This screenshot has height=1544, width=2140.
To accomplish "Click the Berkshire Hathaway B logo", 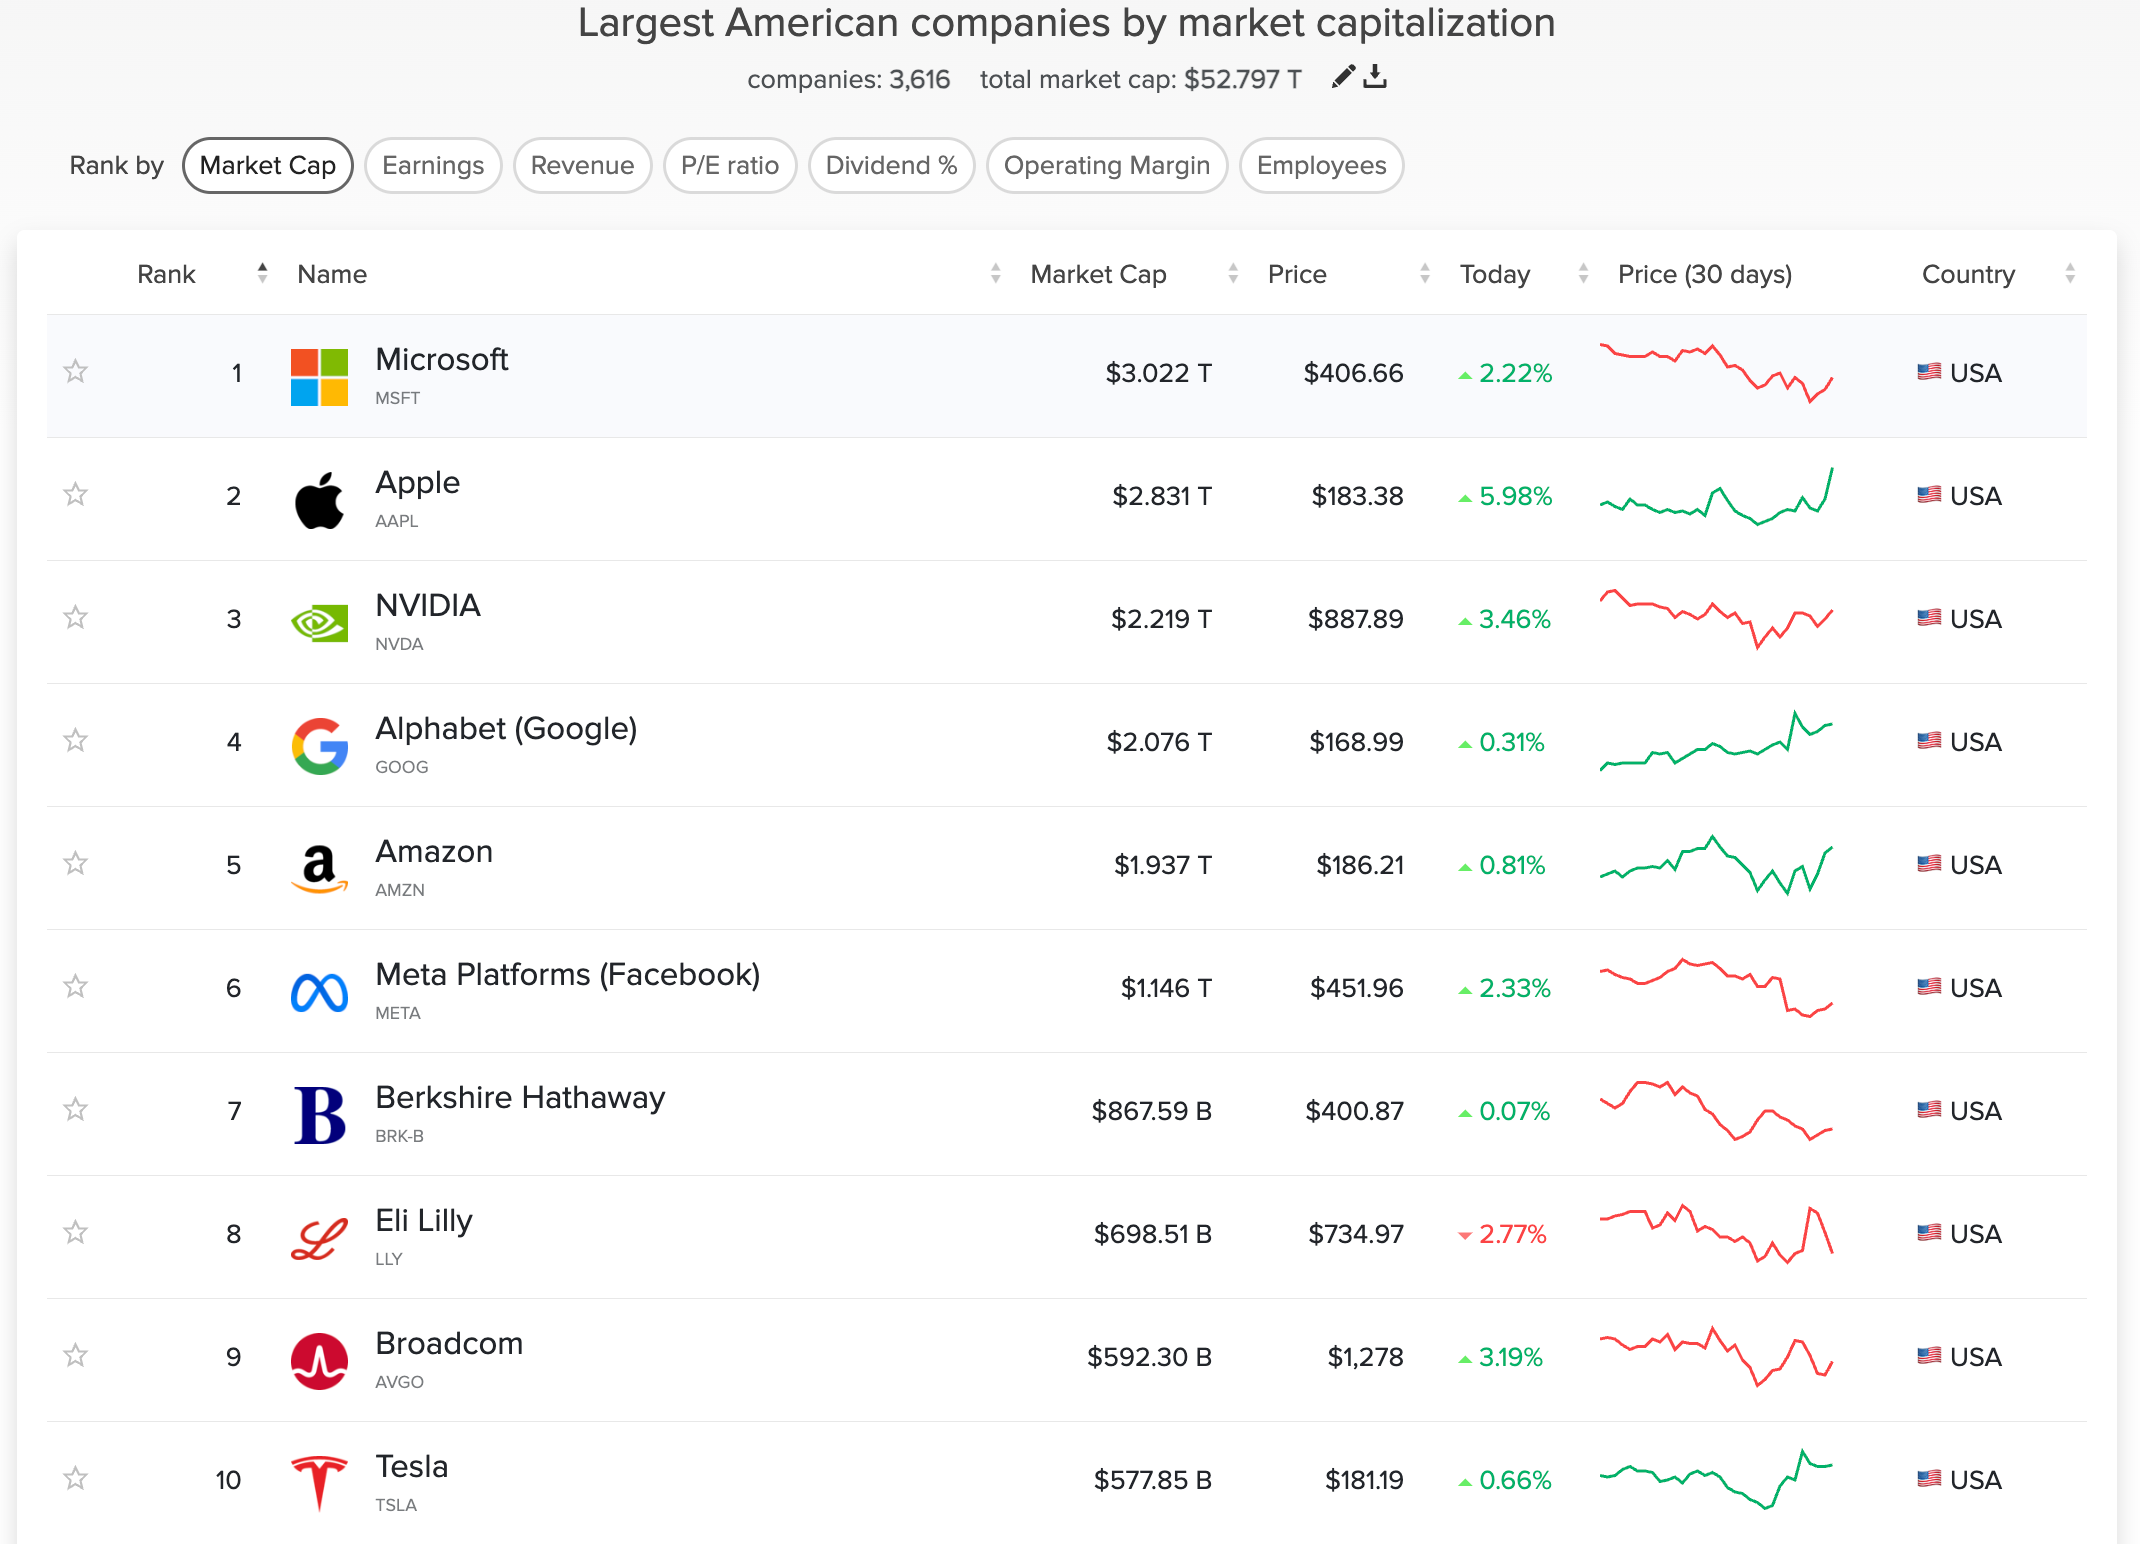I will pyautogui.click(x=319, y=1115).
